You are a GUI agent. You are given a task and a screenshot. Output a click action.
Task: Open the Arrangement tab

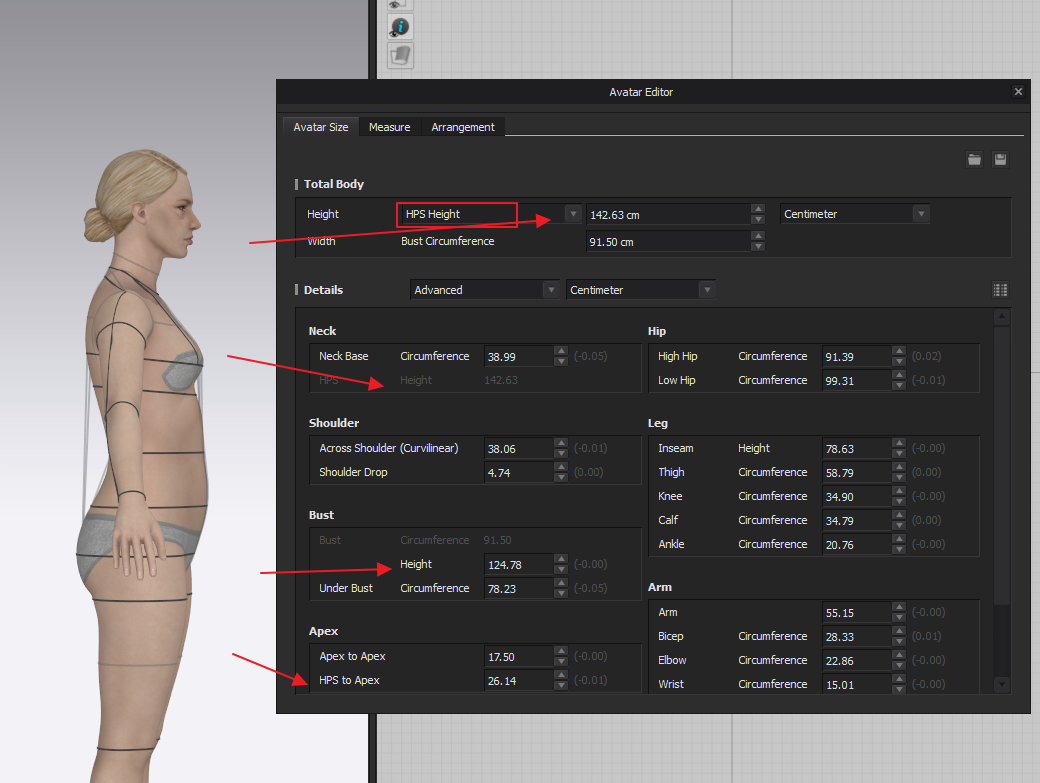(x=463, y=127)
